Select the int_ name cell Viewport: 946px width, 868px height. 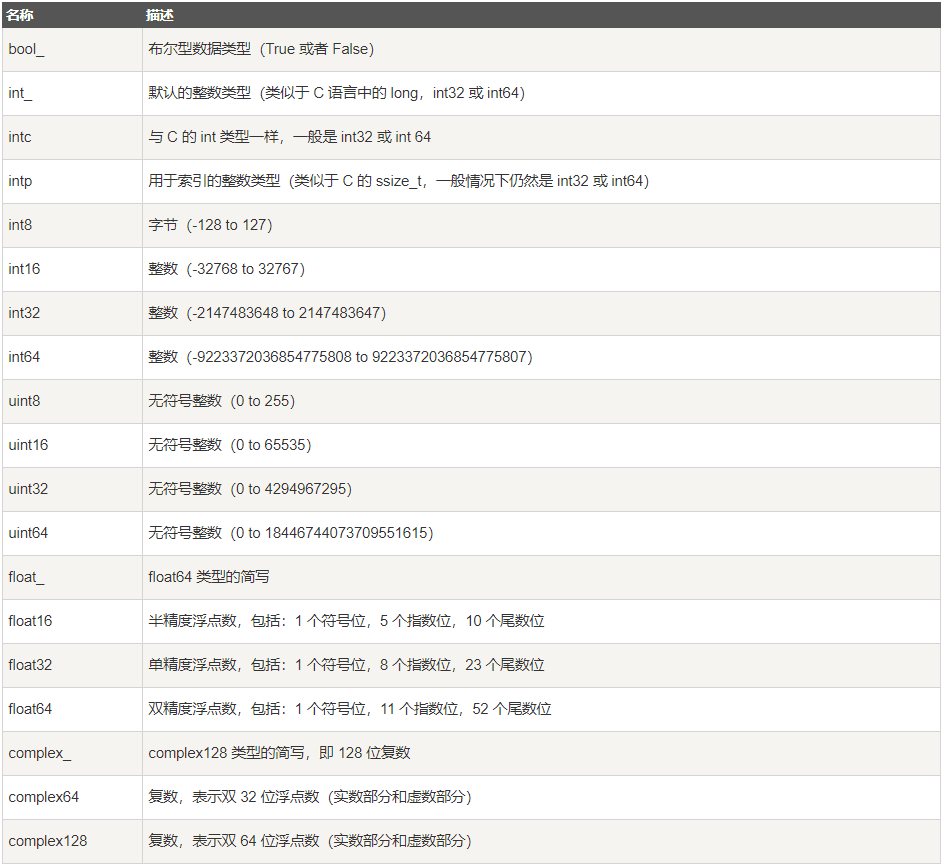click(72, 93)
